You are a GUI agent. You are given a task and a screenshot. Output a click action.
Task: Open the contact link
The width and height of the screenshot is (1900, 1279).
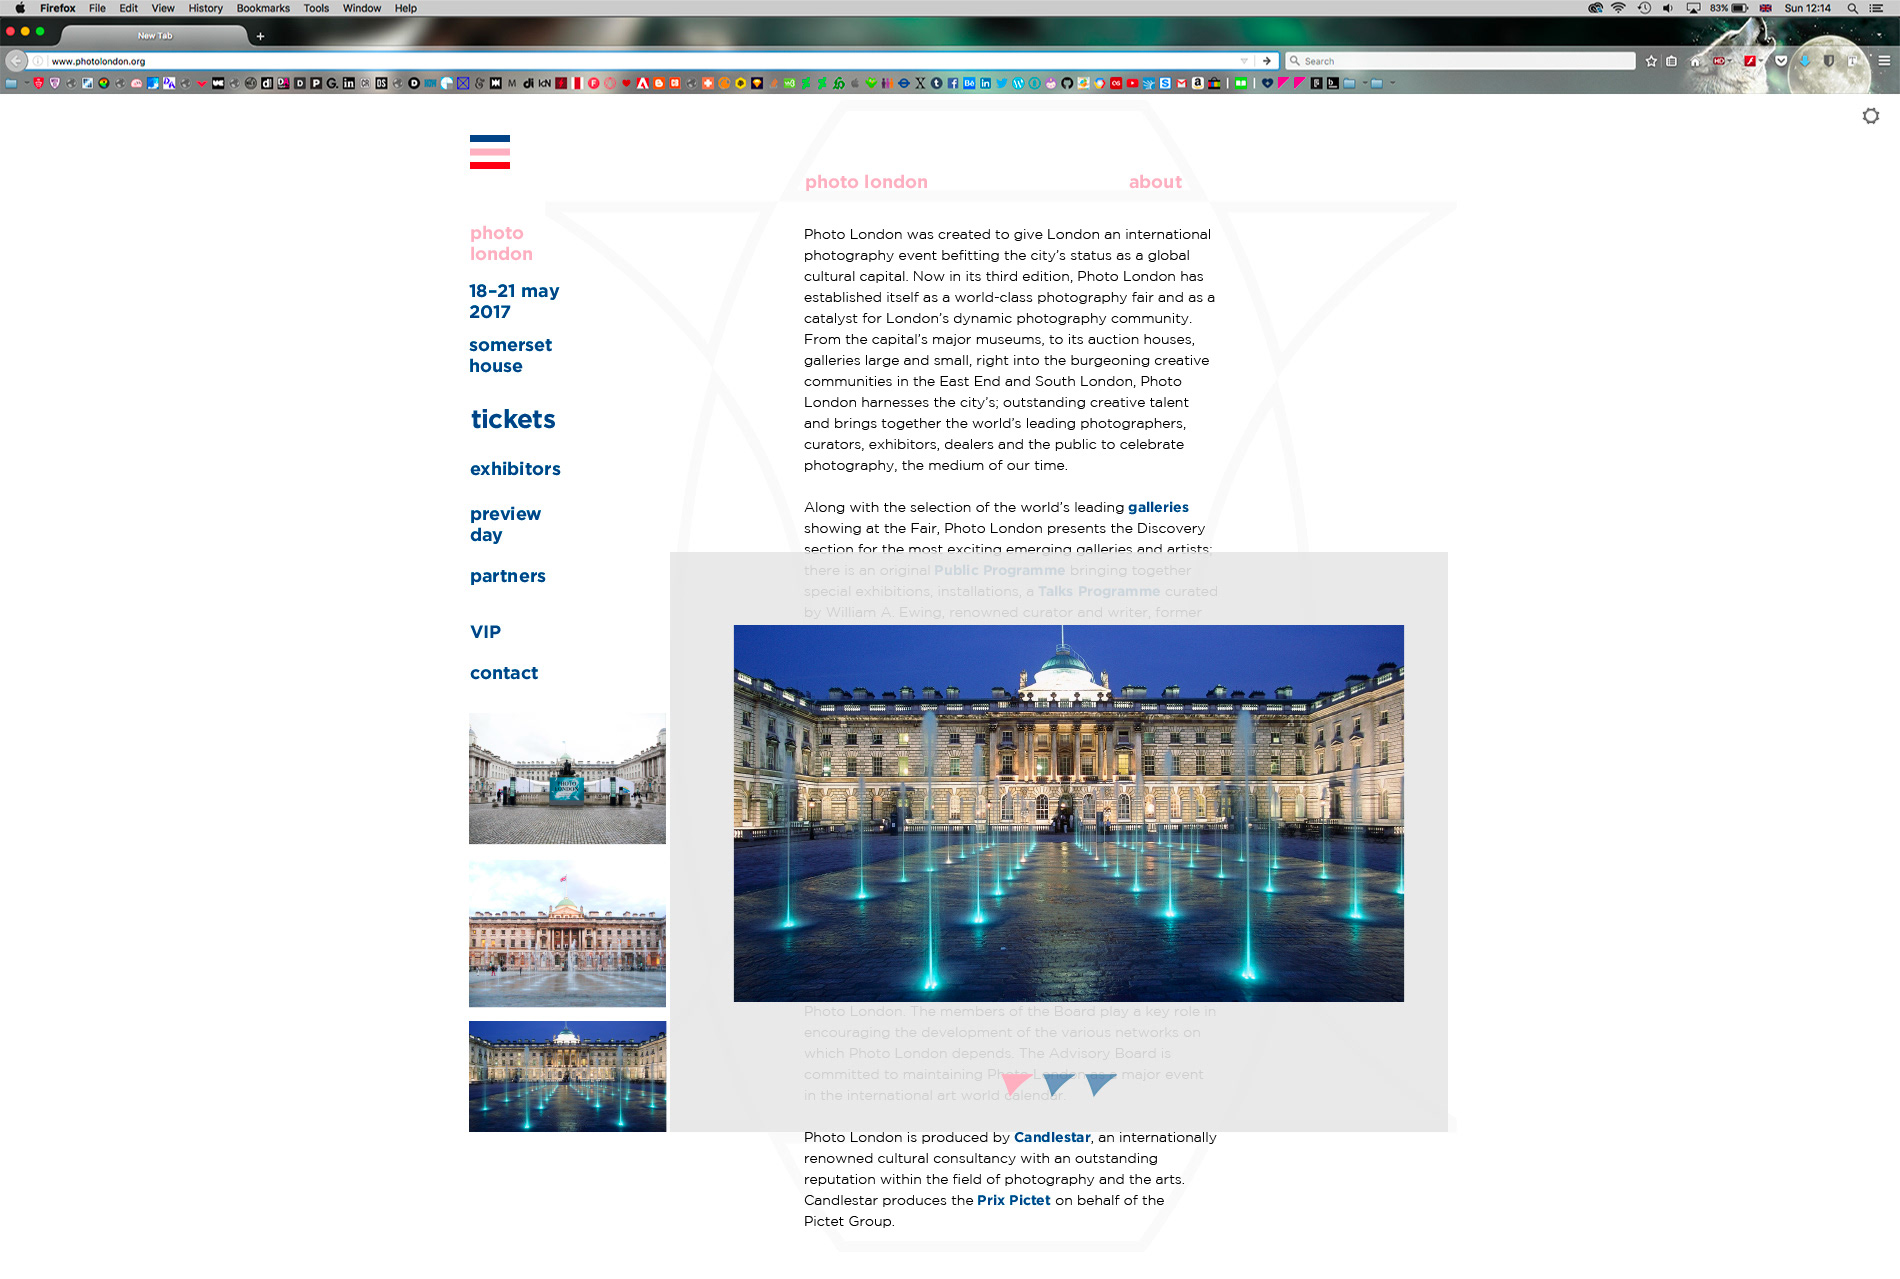(504, 673)
